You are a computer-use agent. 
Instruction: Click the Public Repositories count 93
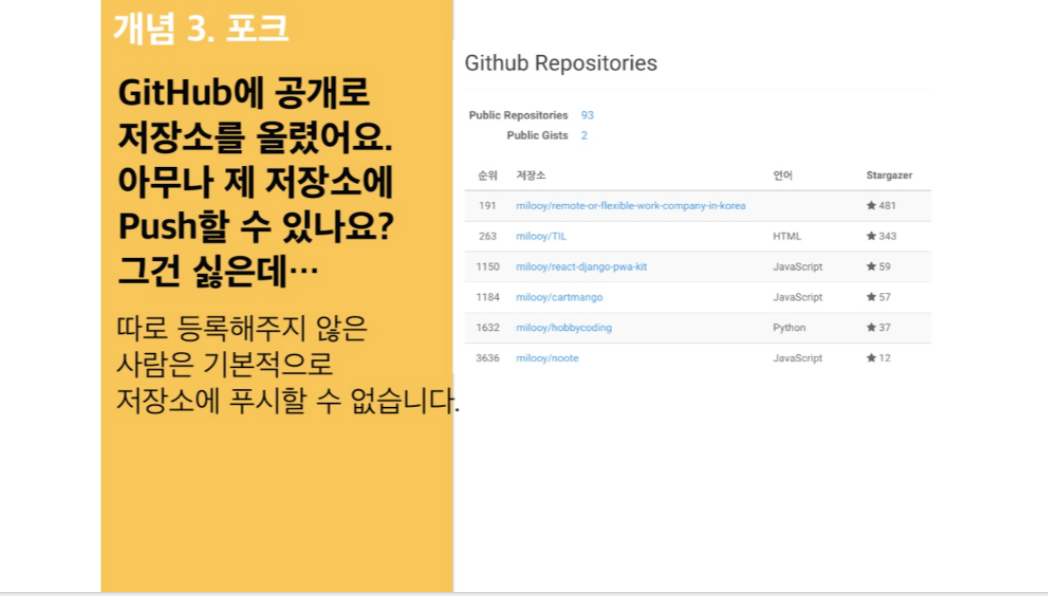click(x=587, y=115)
